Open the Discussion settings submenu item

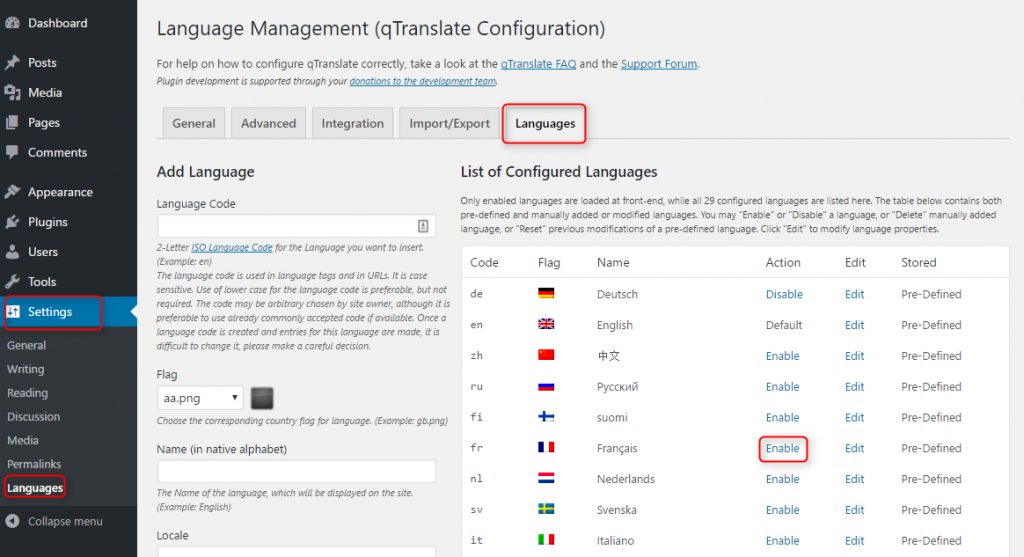point(33,417)
